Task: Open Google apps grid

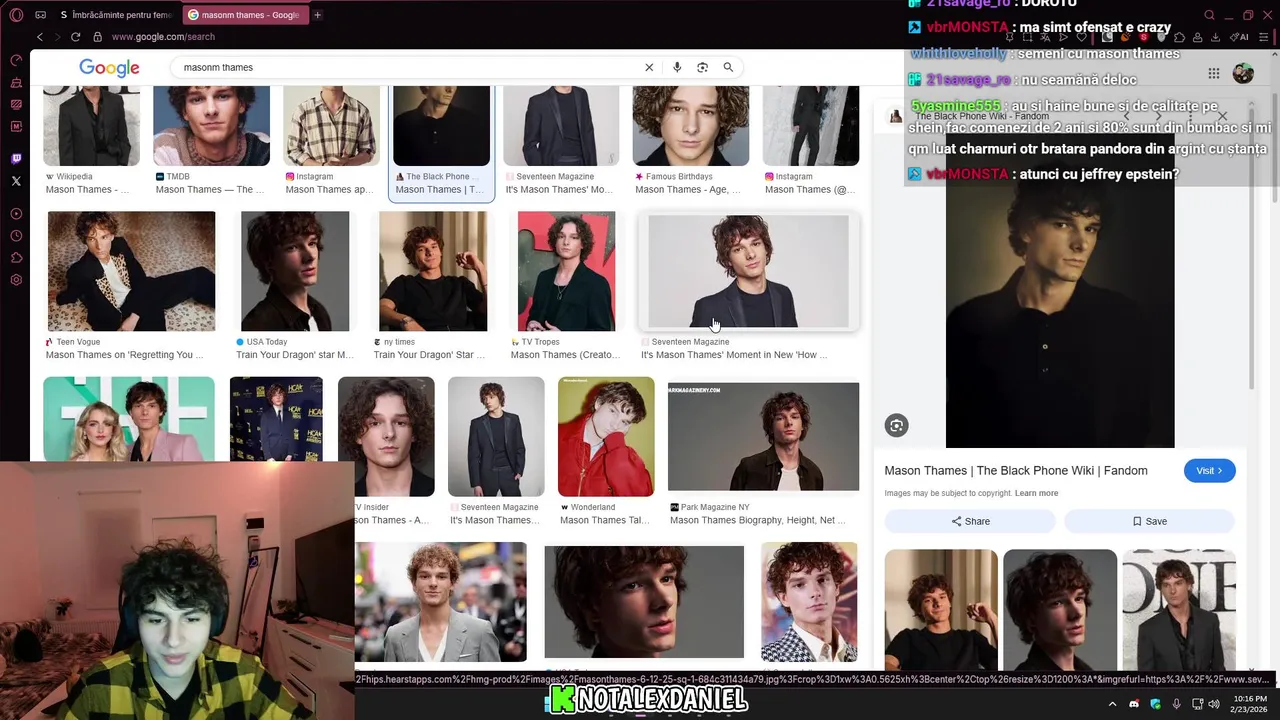Action: (x=1213, y=73)
